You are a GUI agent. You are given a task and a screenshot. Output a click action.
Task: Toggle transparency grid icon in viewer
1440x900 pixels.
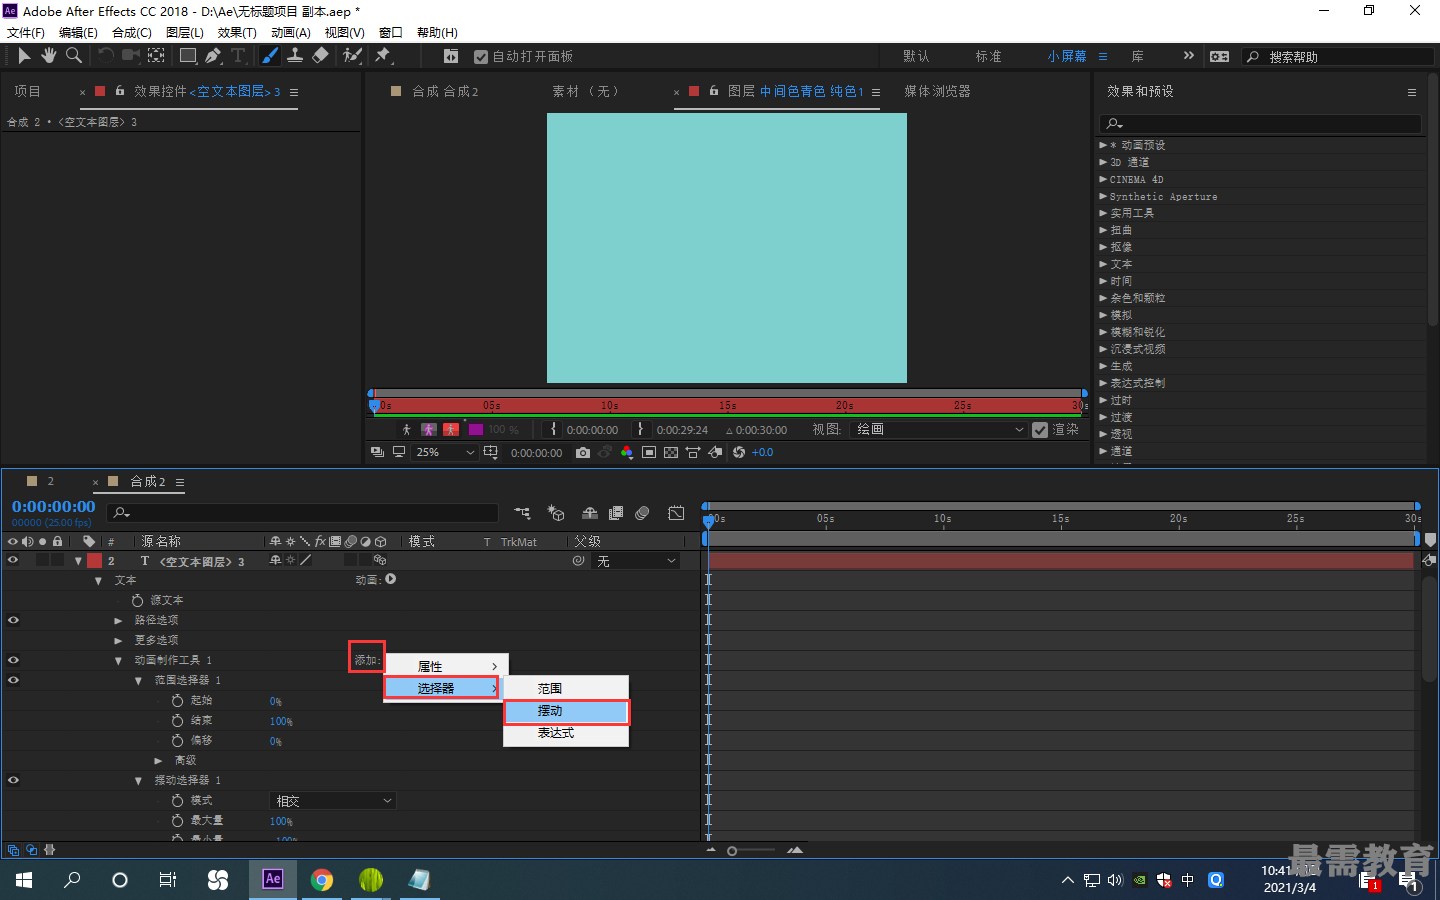click(670, 452)
